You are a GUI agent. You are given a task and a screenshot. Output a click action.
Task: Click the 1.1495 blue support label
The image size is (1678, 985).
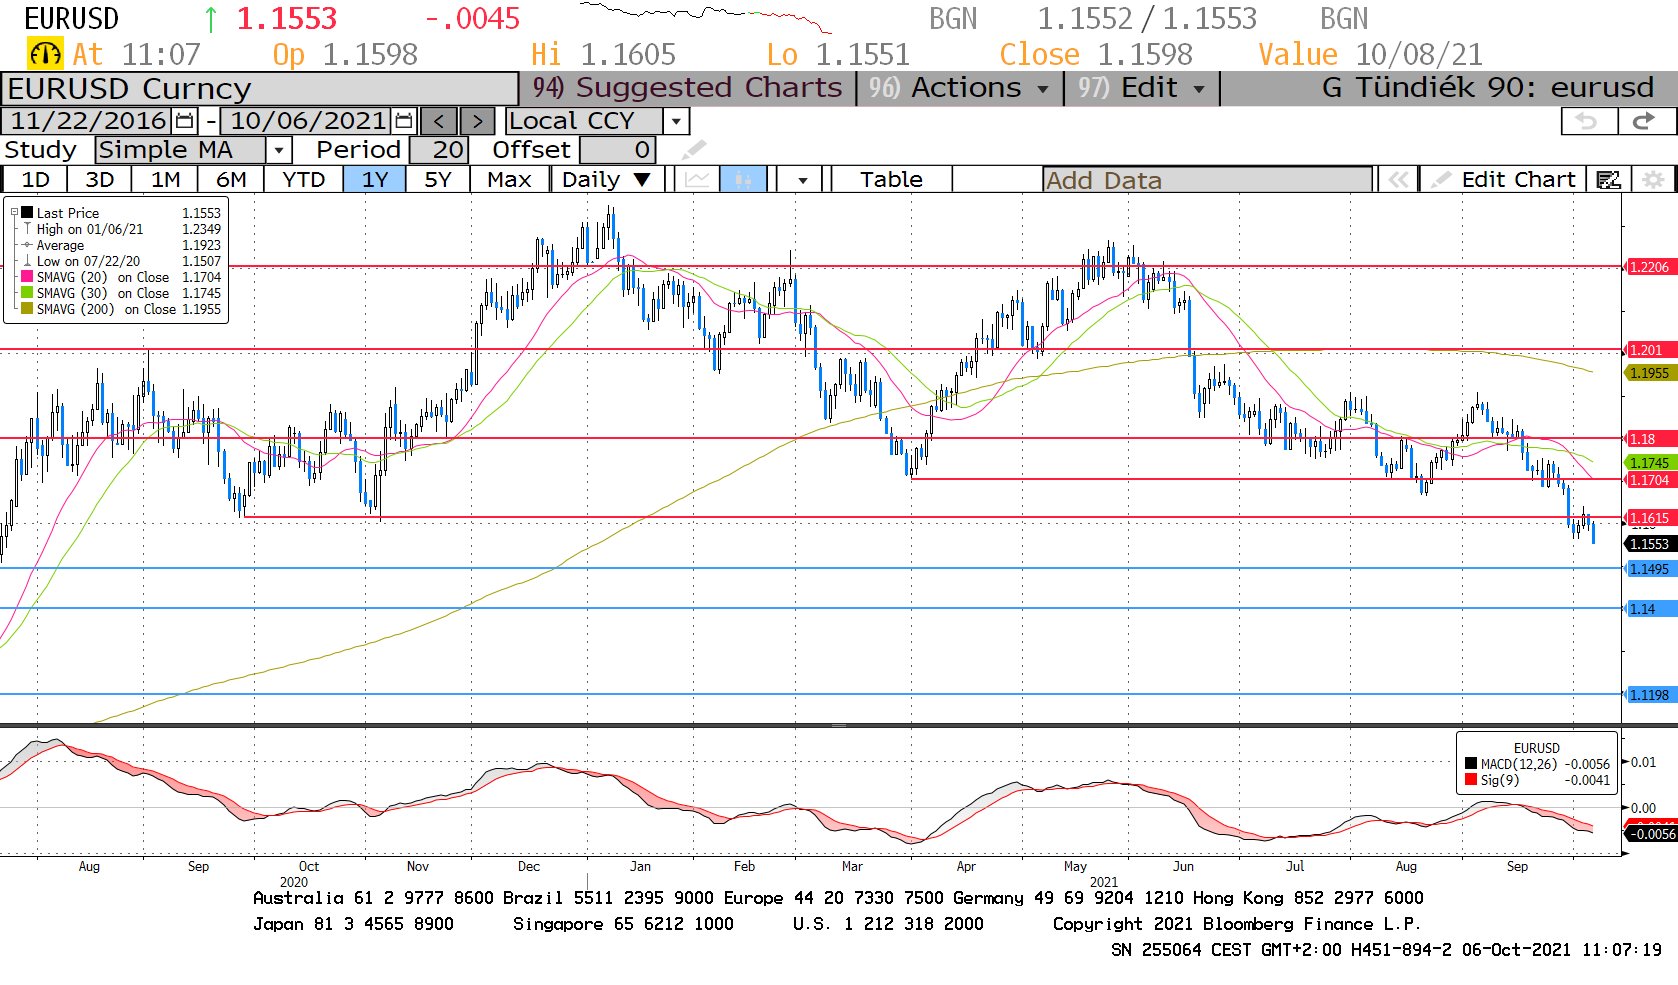(1649, 569)
